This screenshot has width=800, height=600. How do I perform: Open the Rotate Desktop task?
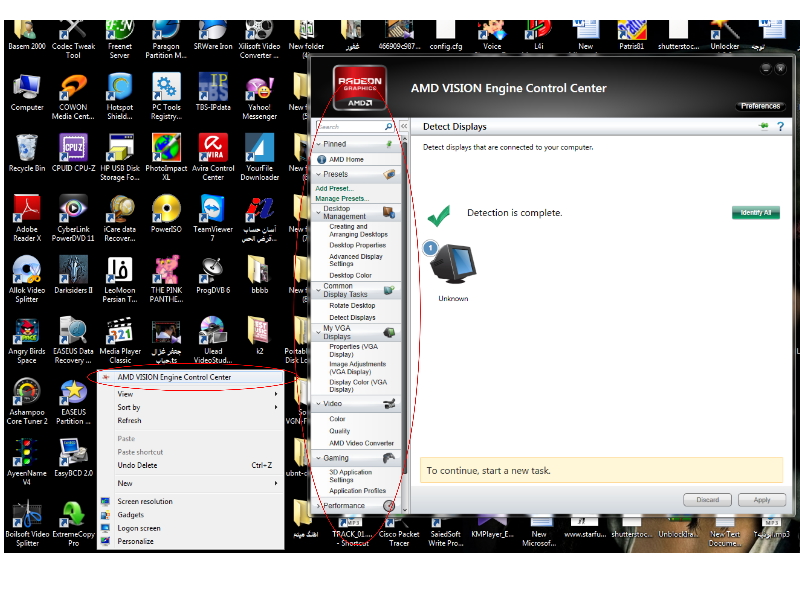352,306
